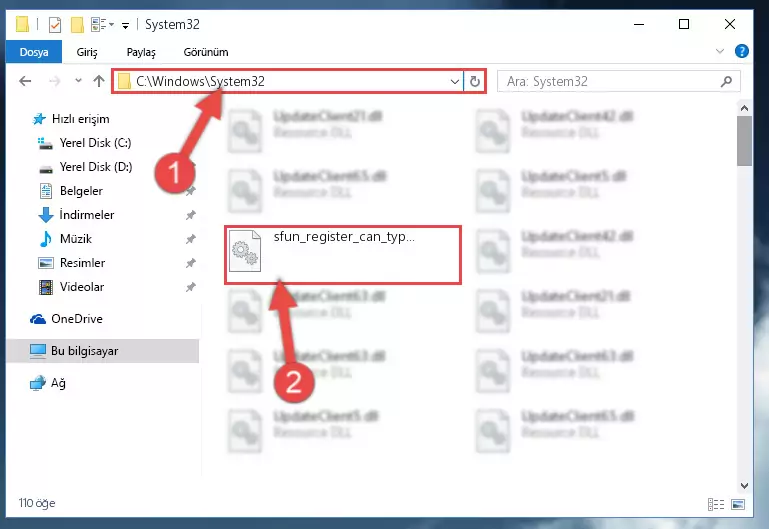The image size is (769, 529).
Task: Click the pin icon beside Resimler
Action: 191,263
